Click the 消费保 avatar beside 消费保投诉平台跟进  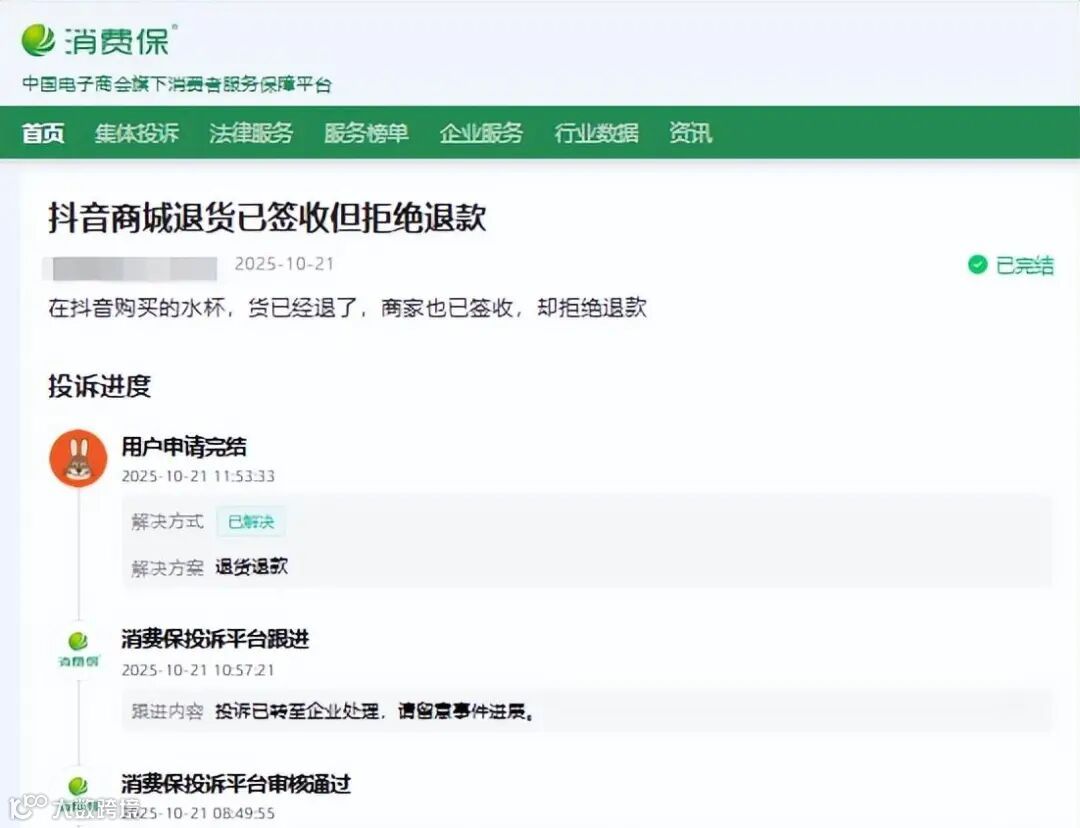tap(79, 650)
